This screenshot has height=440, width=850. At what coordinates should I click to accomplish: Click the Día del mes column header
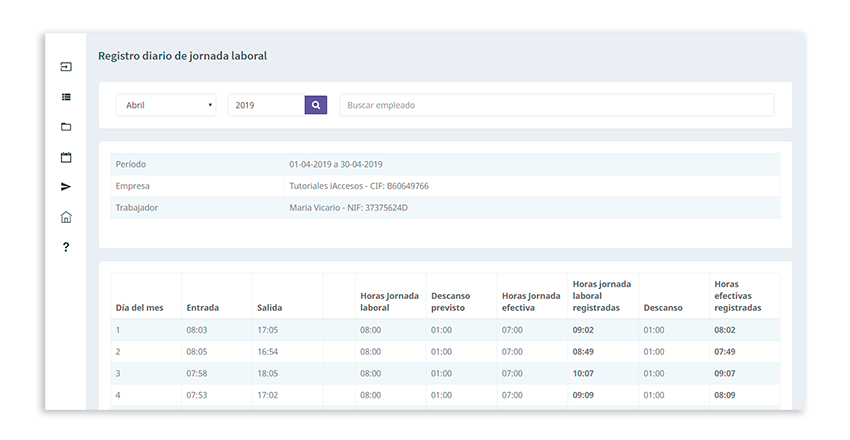click(x=140, y=307)
